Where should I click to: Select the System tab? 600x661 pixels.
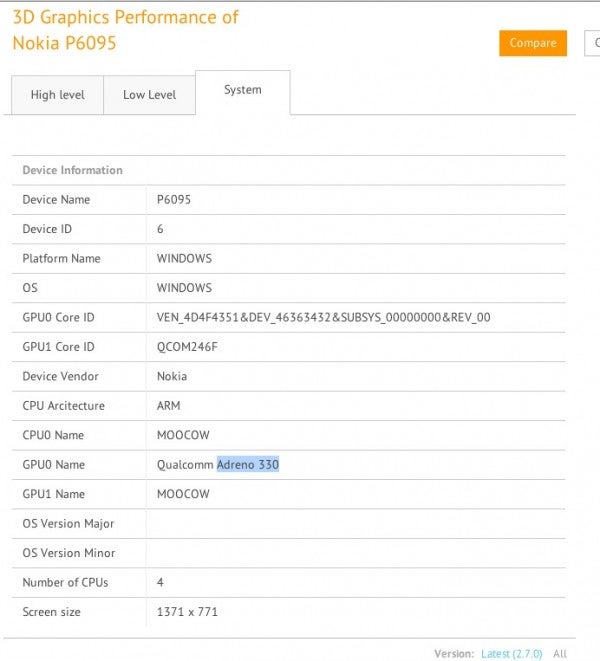[x=243, y=90]
